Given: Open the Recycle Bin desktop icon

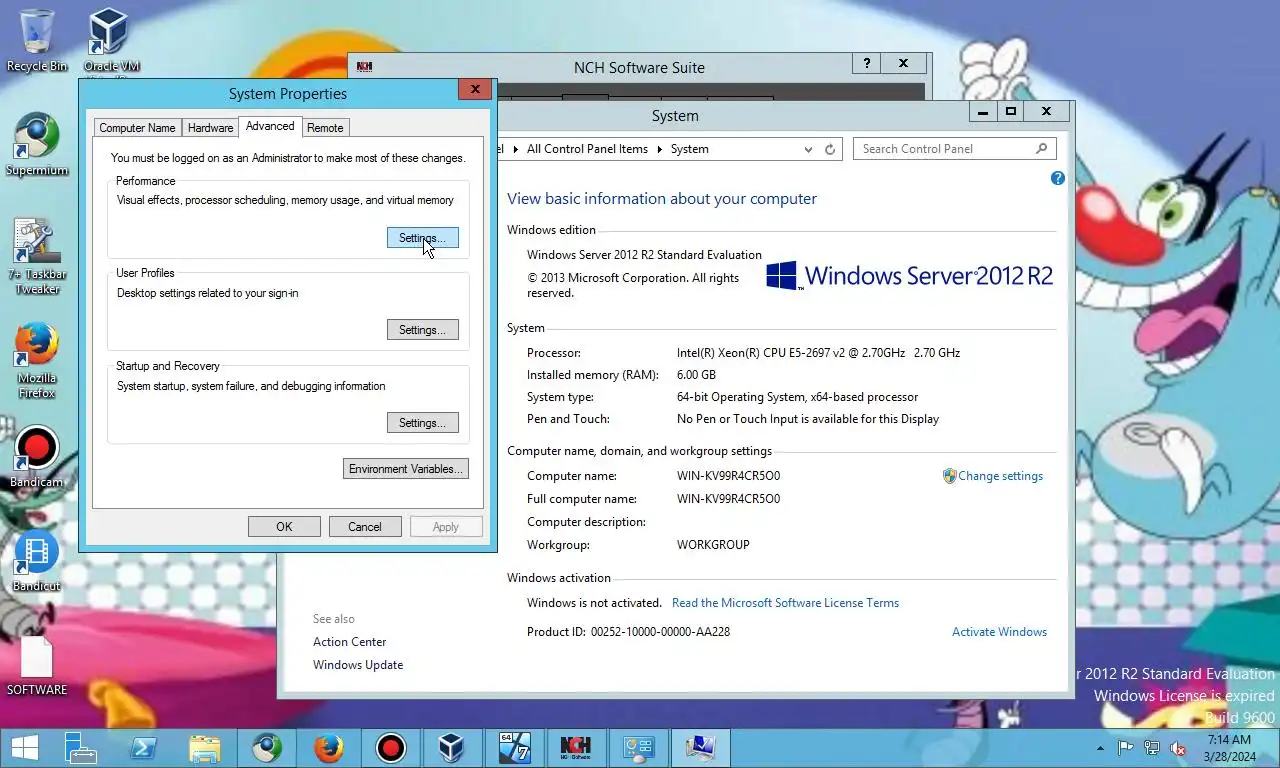Looking at the screenshot, I should click(37, 40).
